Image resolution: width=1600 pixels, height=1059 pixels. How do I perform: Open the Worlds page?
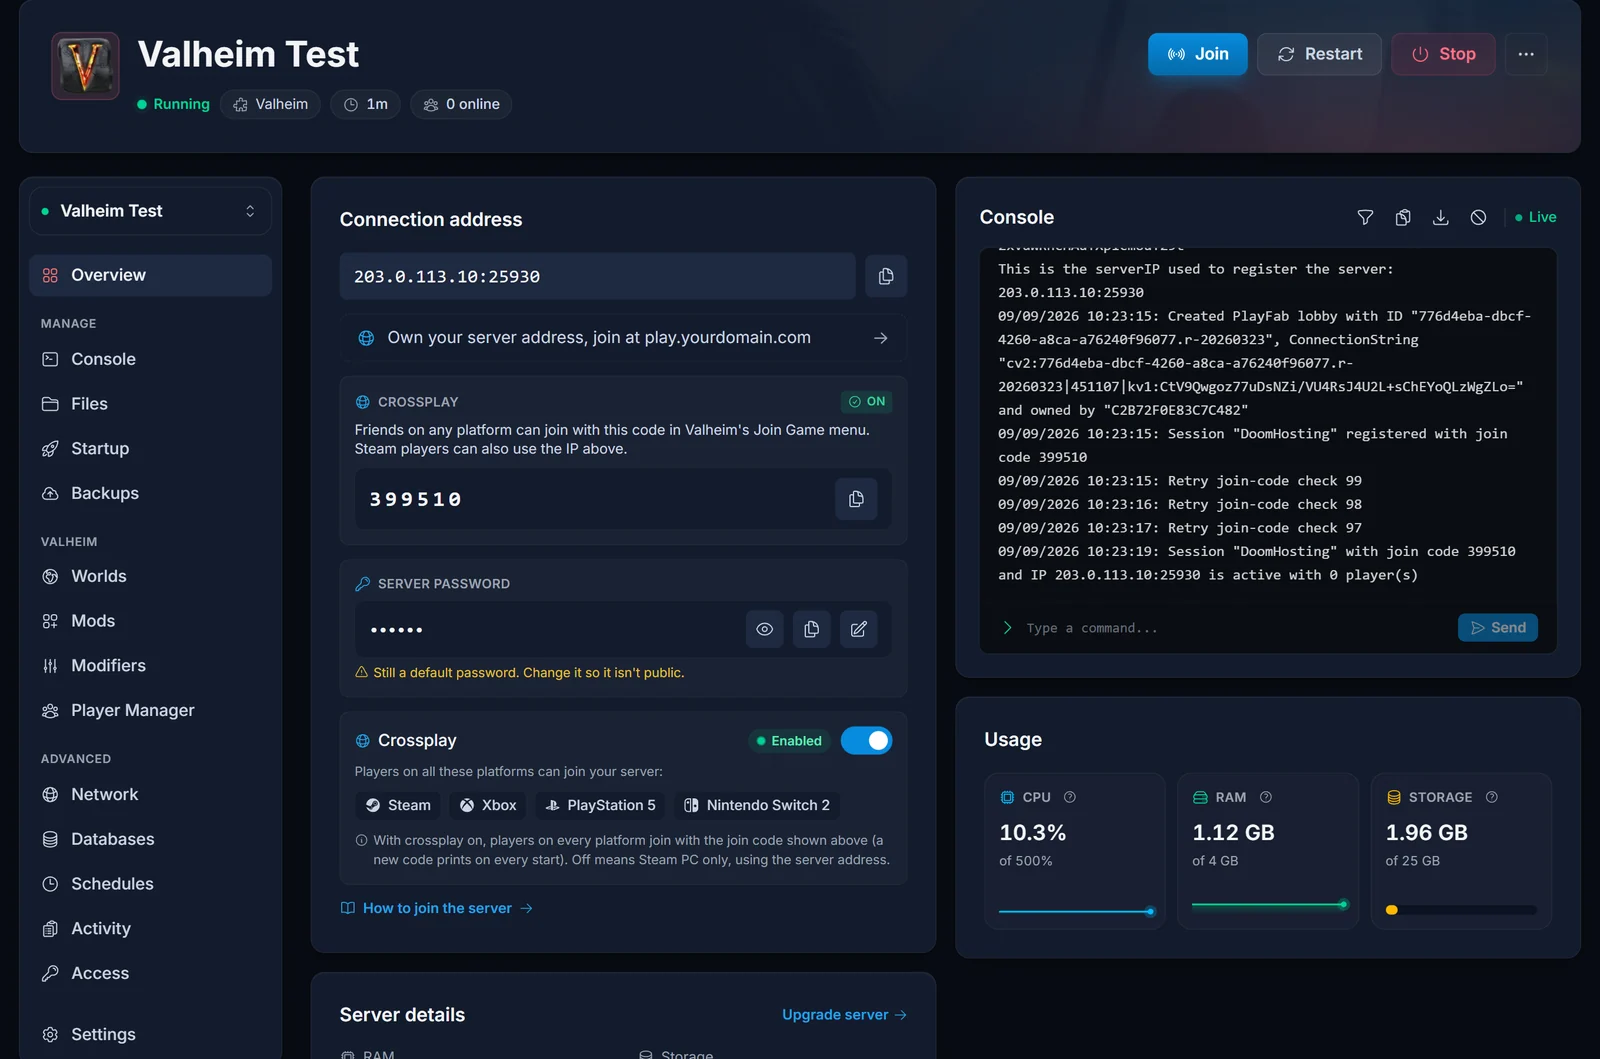[150, 576]
